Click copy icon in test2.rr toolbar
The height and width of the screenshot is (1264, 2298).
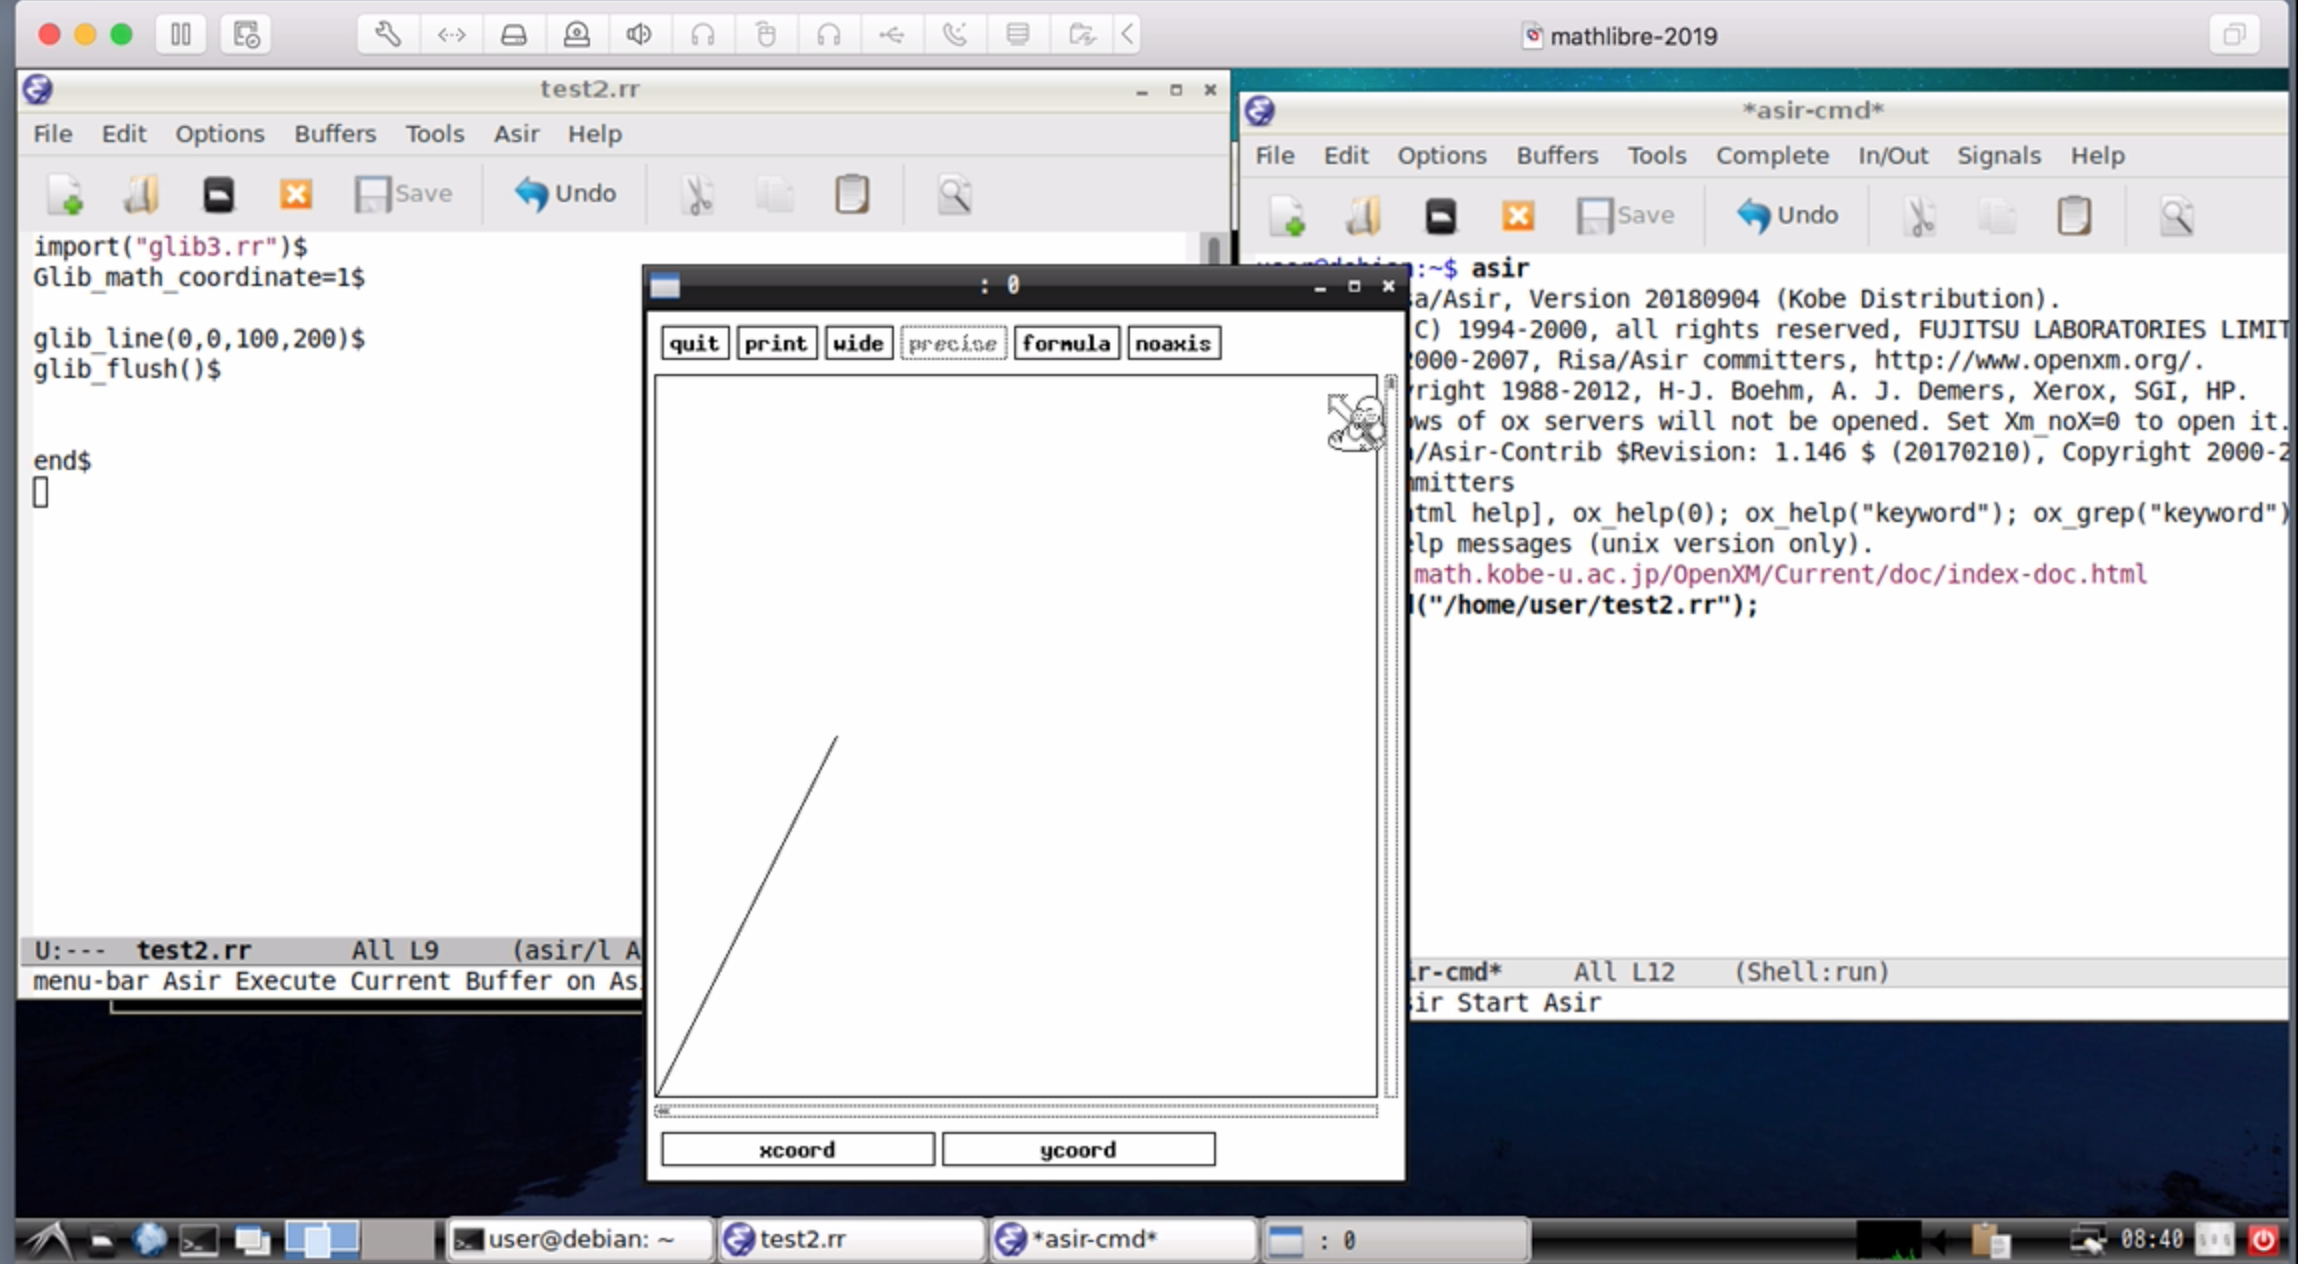pyautogui.click(x=775, y=194)
